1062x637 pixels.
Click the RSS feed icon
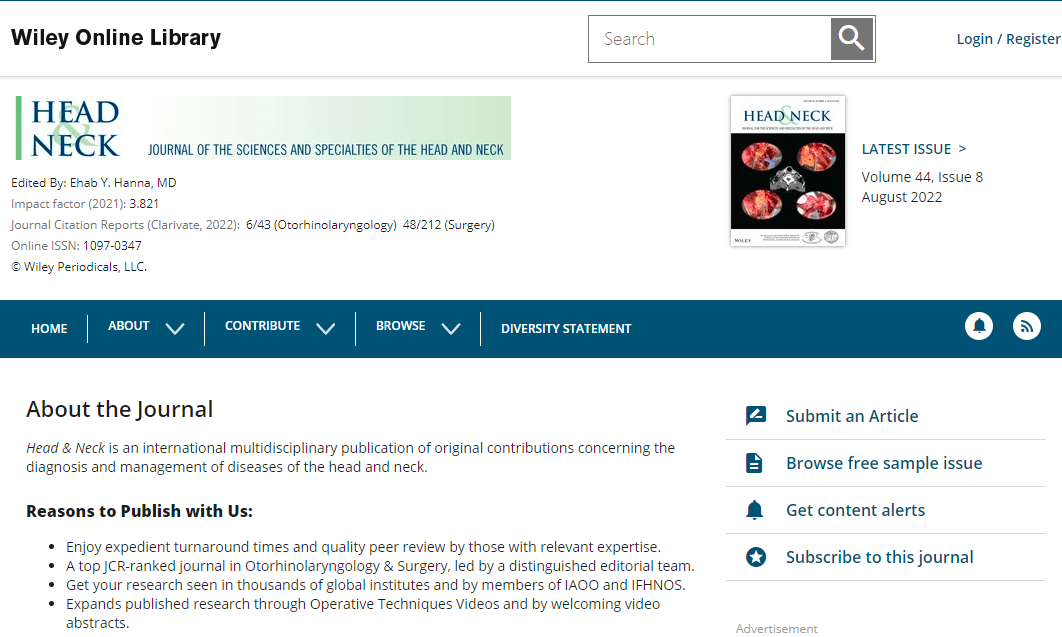[x=1027, y=326]
